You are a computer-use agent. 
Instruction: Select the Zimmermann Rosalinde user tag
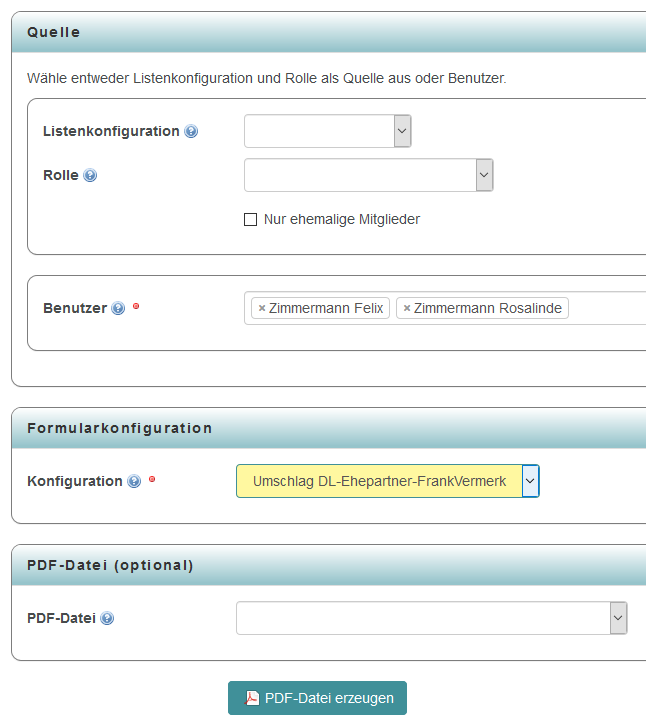pos(488,309)
